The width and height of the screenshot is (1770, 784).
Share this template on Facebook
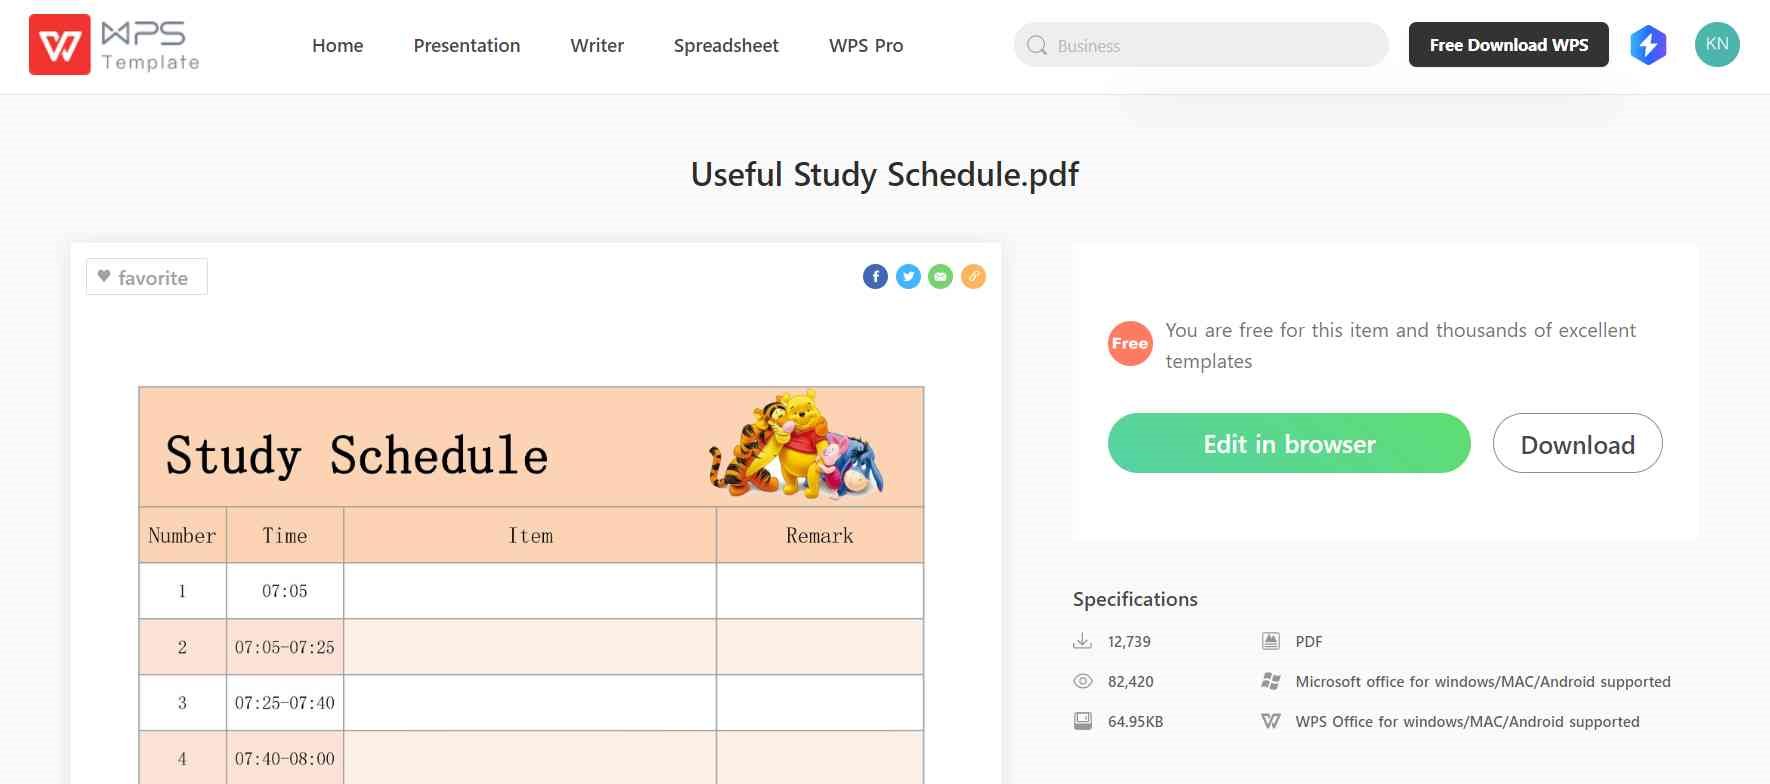point(875,276)
